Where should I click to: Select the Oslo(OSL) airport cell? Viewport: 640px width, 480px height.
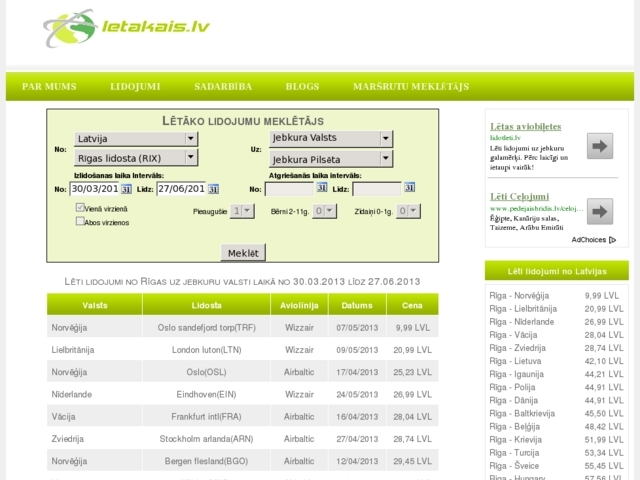(x=207, y=372)
